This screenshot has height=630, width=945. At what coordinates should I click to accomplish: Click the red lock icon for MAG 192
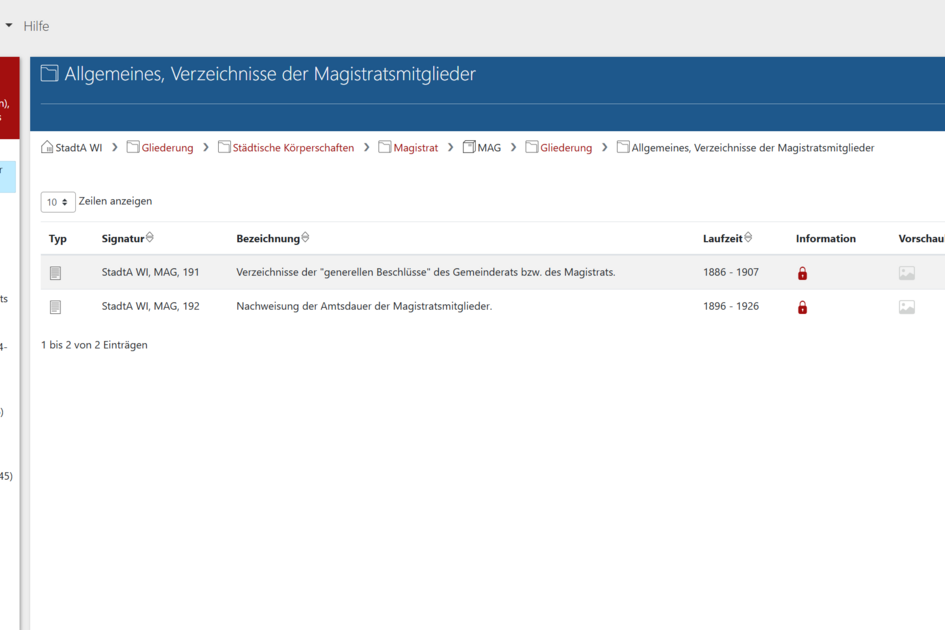(802, 307)
